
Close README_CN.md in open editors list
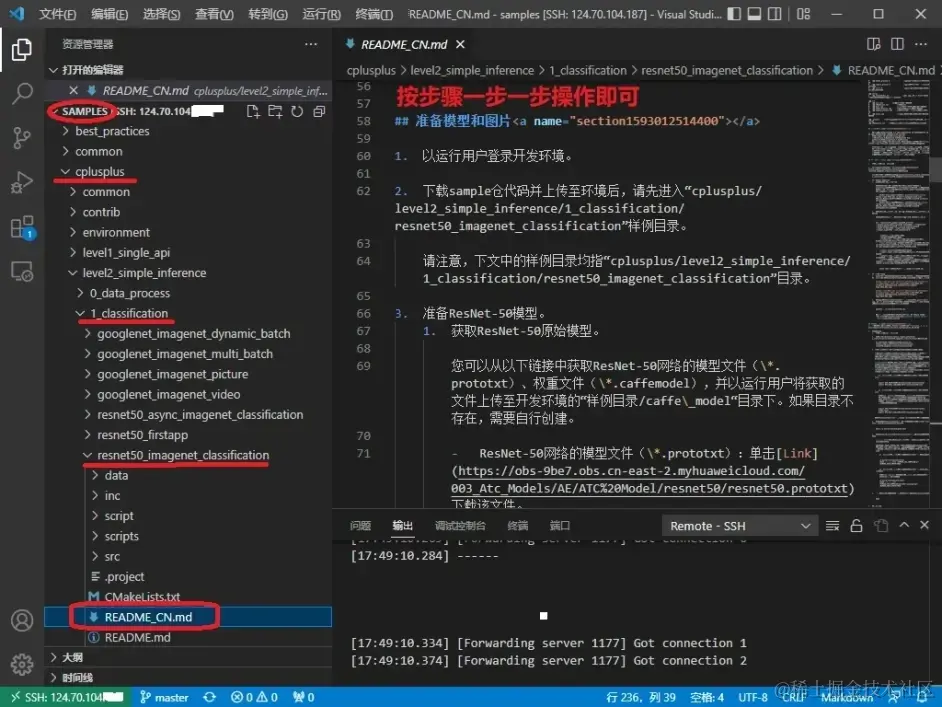[x=73, y=90]
